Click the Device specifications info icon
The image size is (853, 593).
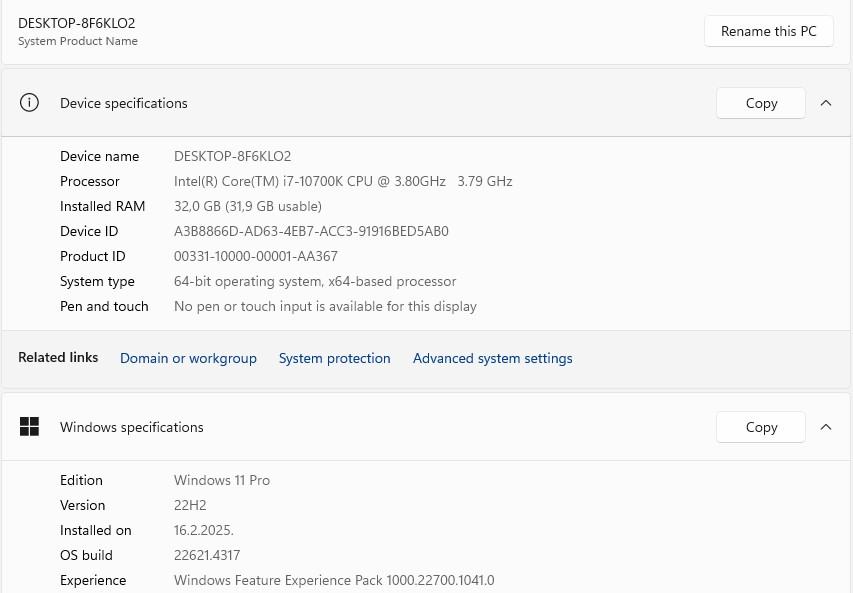[30, 103]
